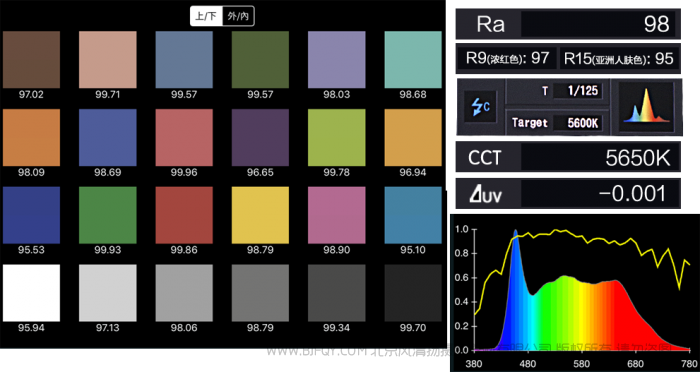Open the small spectrum graph thumbnail
The width and height of the screenshot is (700, 372).
[x=646, y=107]
